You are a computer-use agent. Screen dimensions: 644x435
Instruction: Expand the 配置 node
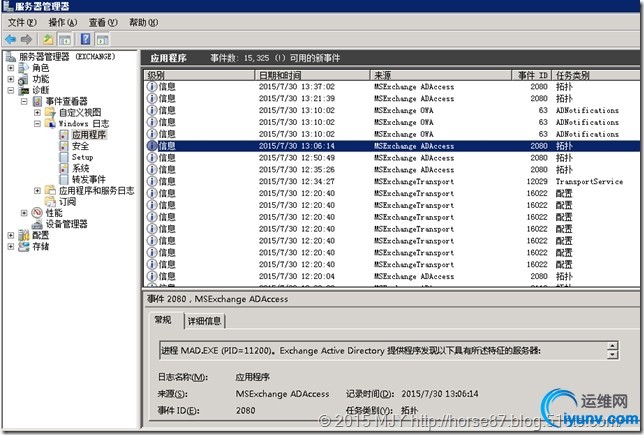click(11, 235)
